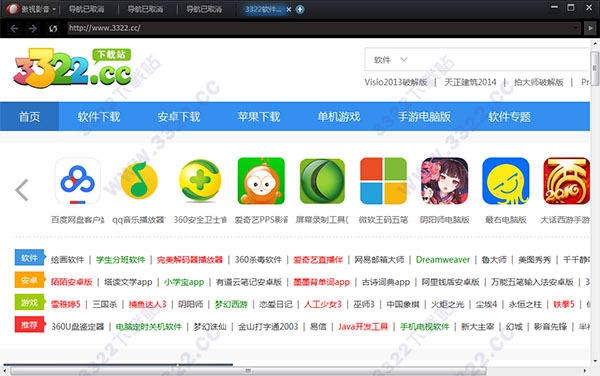Open the 网易邮箱大师 link
The width and height of the screenshot is (600, 376).
[379, 260]
